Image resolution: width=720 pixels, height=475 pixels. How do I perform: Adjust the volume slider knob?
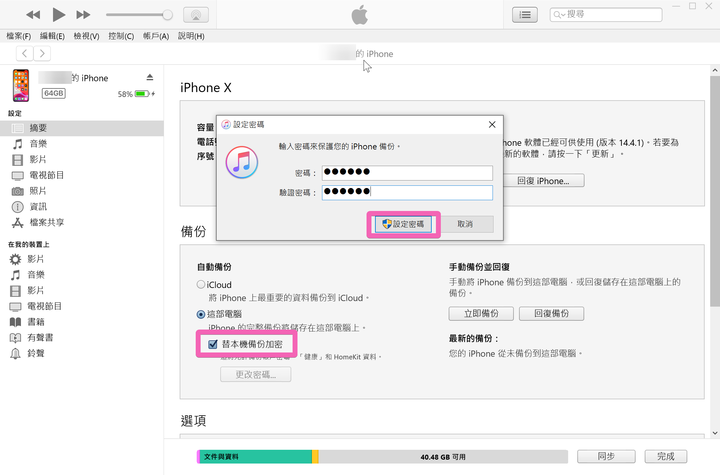click(168, 15)
